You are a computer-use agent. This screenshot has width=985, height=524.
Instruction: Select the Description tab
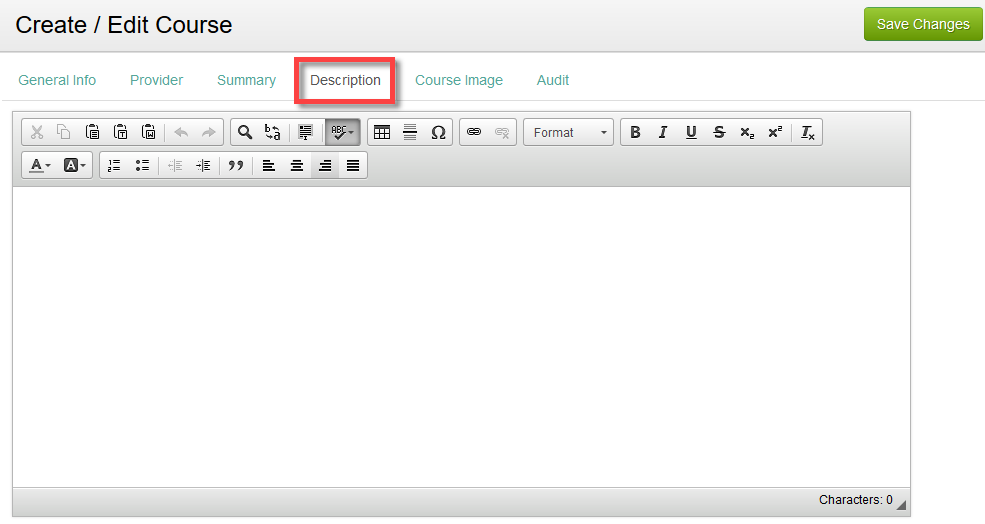coord(346,80)
